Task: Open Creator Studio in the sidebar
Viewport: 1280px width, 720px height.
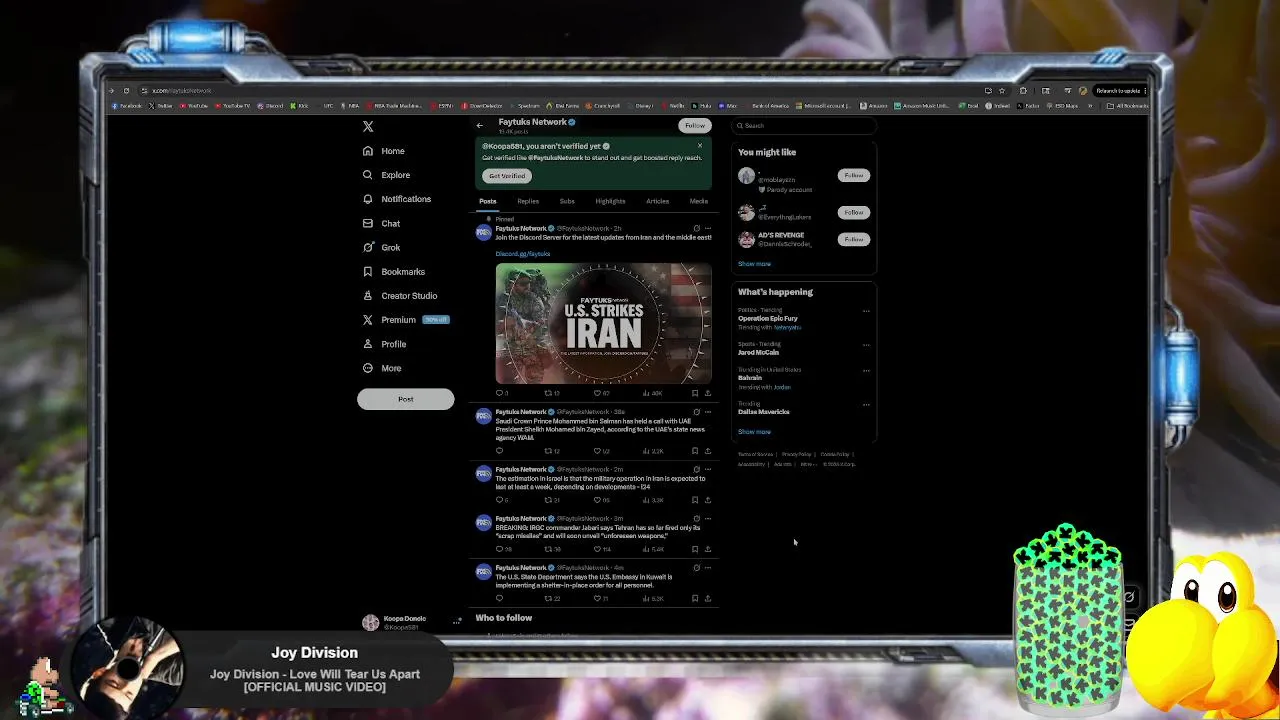Action: (x=400, y=295)
